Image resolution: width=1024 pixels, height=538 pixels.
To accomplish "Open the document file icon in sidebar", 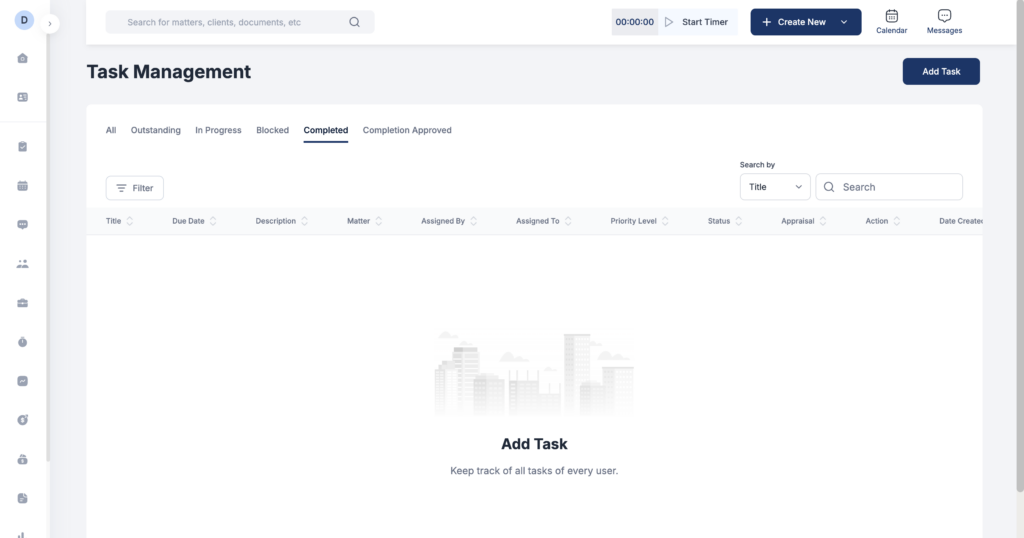I will click(x=23, y=499).
